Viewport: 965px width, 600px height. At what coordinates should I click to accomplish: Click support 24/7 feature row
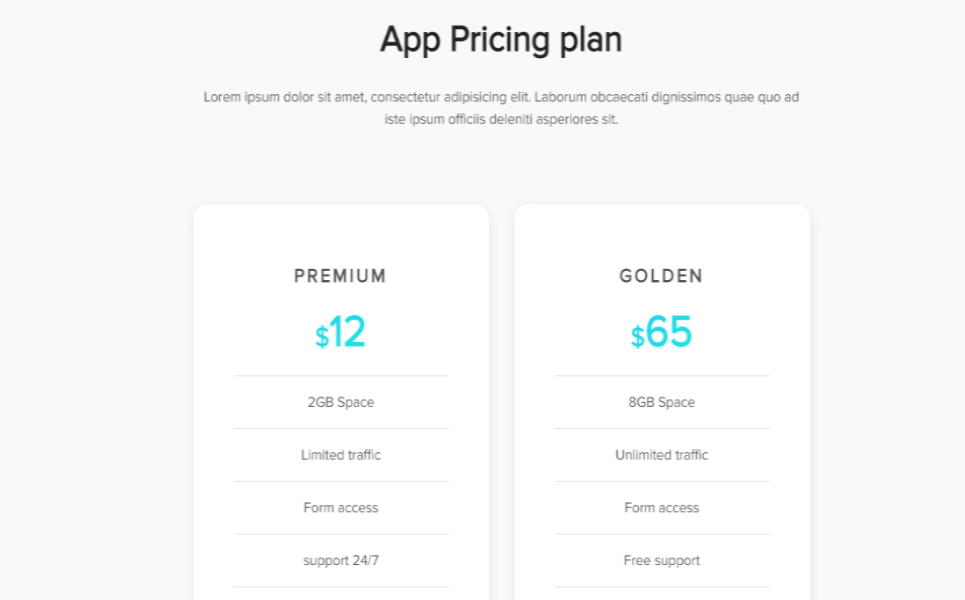pyautogui.click(x=340, y=561)
